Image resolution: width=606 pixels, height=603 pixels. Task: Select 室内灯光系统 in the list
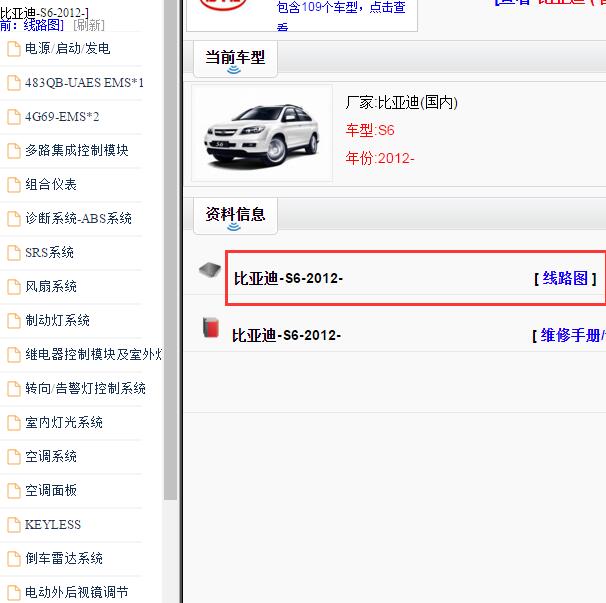pyautogui.click(x=64, y=422)
